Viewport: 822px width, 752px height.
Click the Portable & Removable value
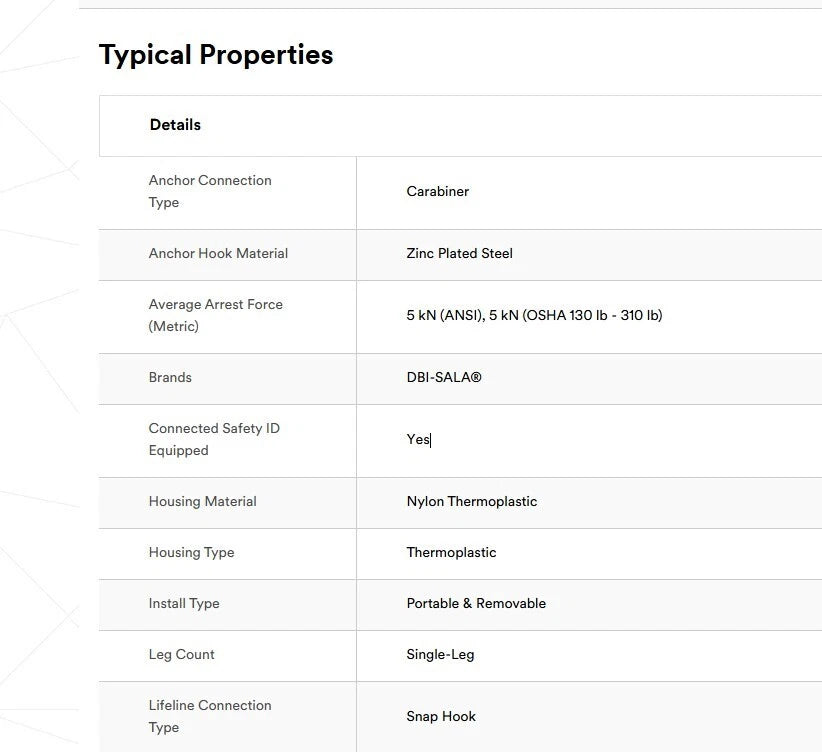pos(476,604)
